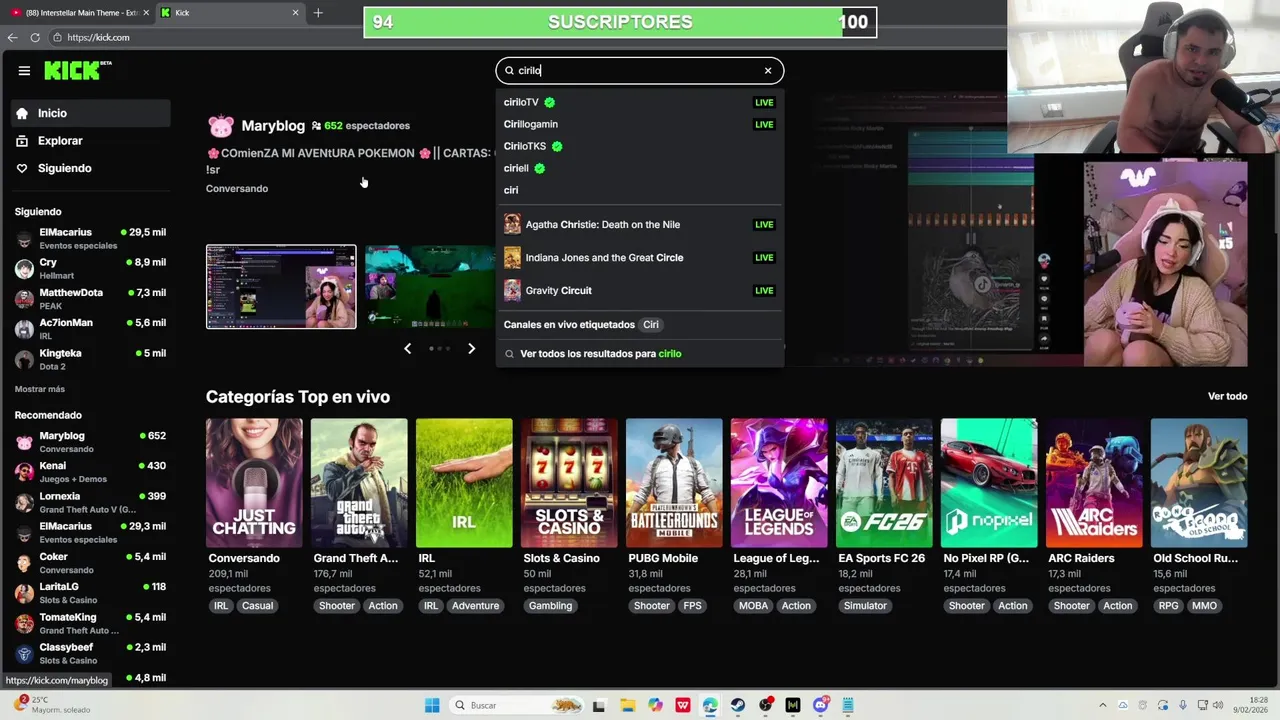This screenshot has width=1280, height=720.
Task: Open Ac7ionMan IRL channel
Action: (x=90, y=329)
